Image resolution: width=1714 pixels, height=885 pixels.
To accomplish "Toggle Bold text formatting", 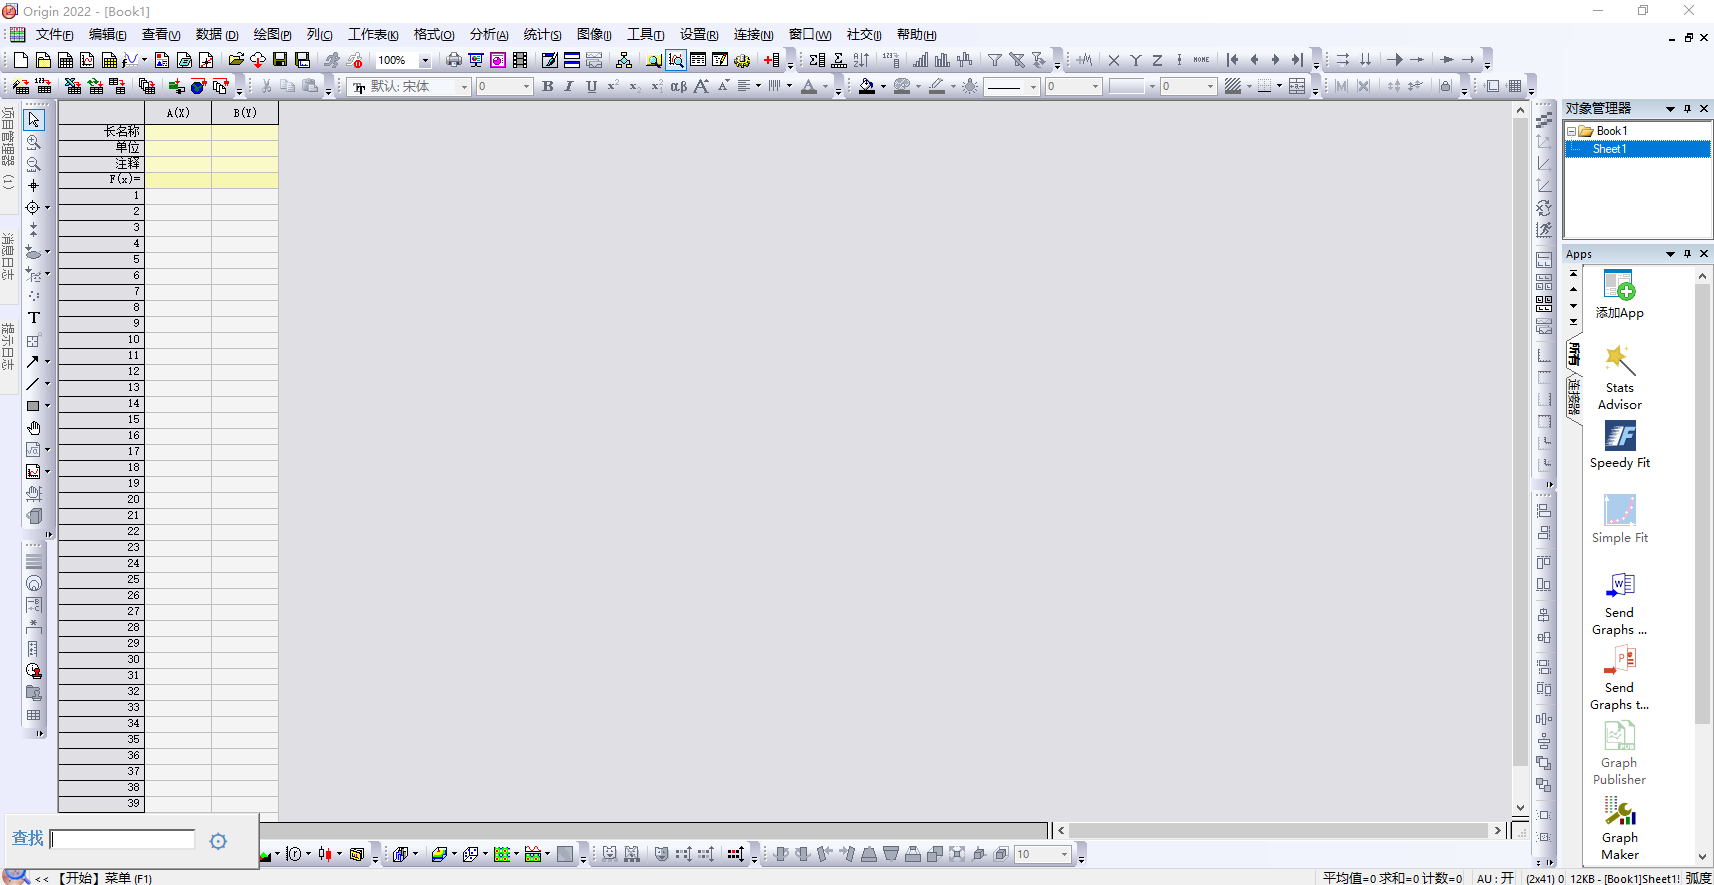I will (547, 87).
